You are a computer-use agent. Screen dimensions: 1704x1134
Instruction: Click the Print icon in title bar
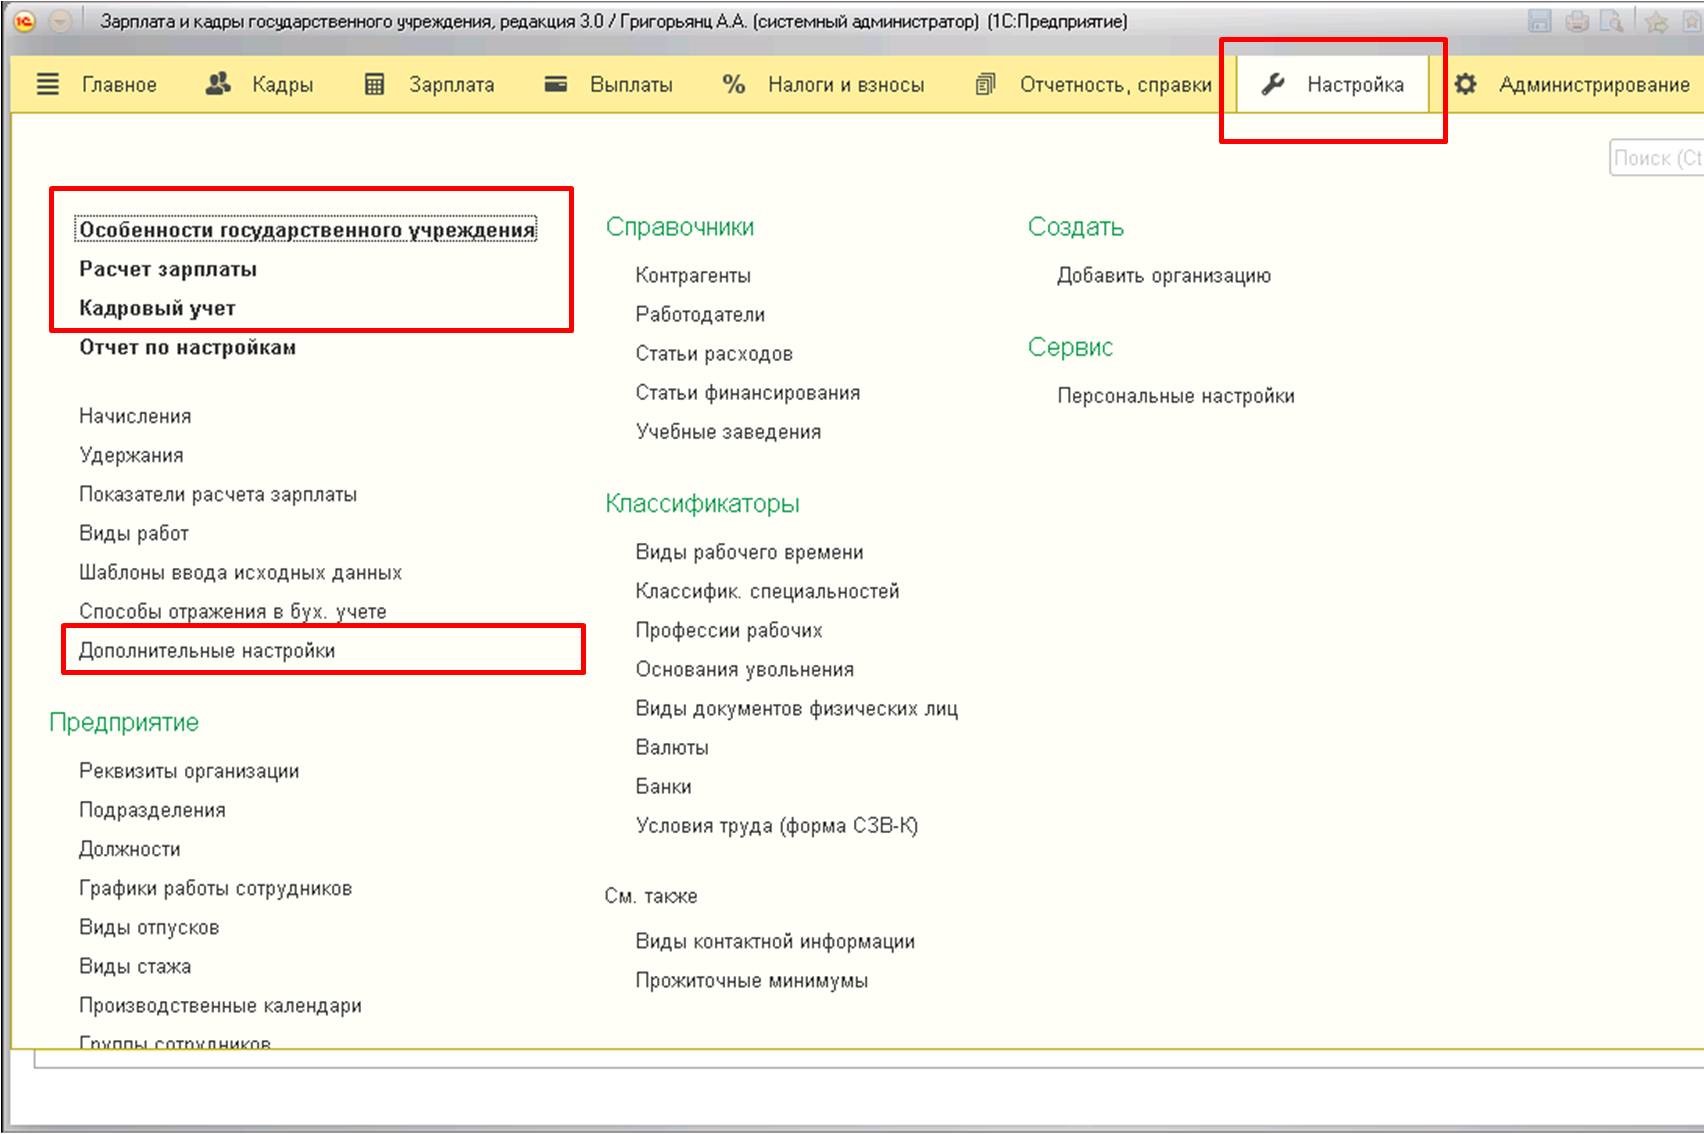(1577, 21)
